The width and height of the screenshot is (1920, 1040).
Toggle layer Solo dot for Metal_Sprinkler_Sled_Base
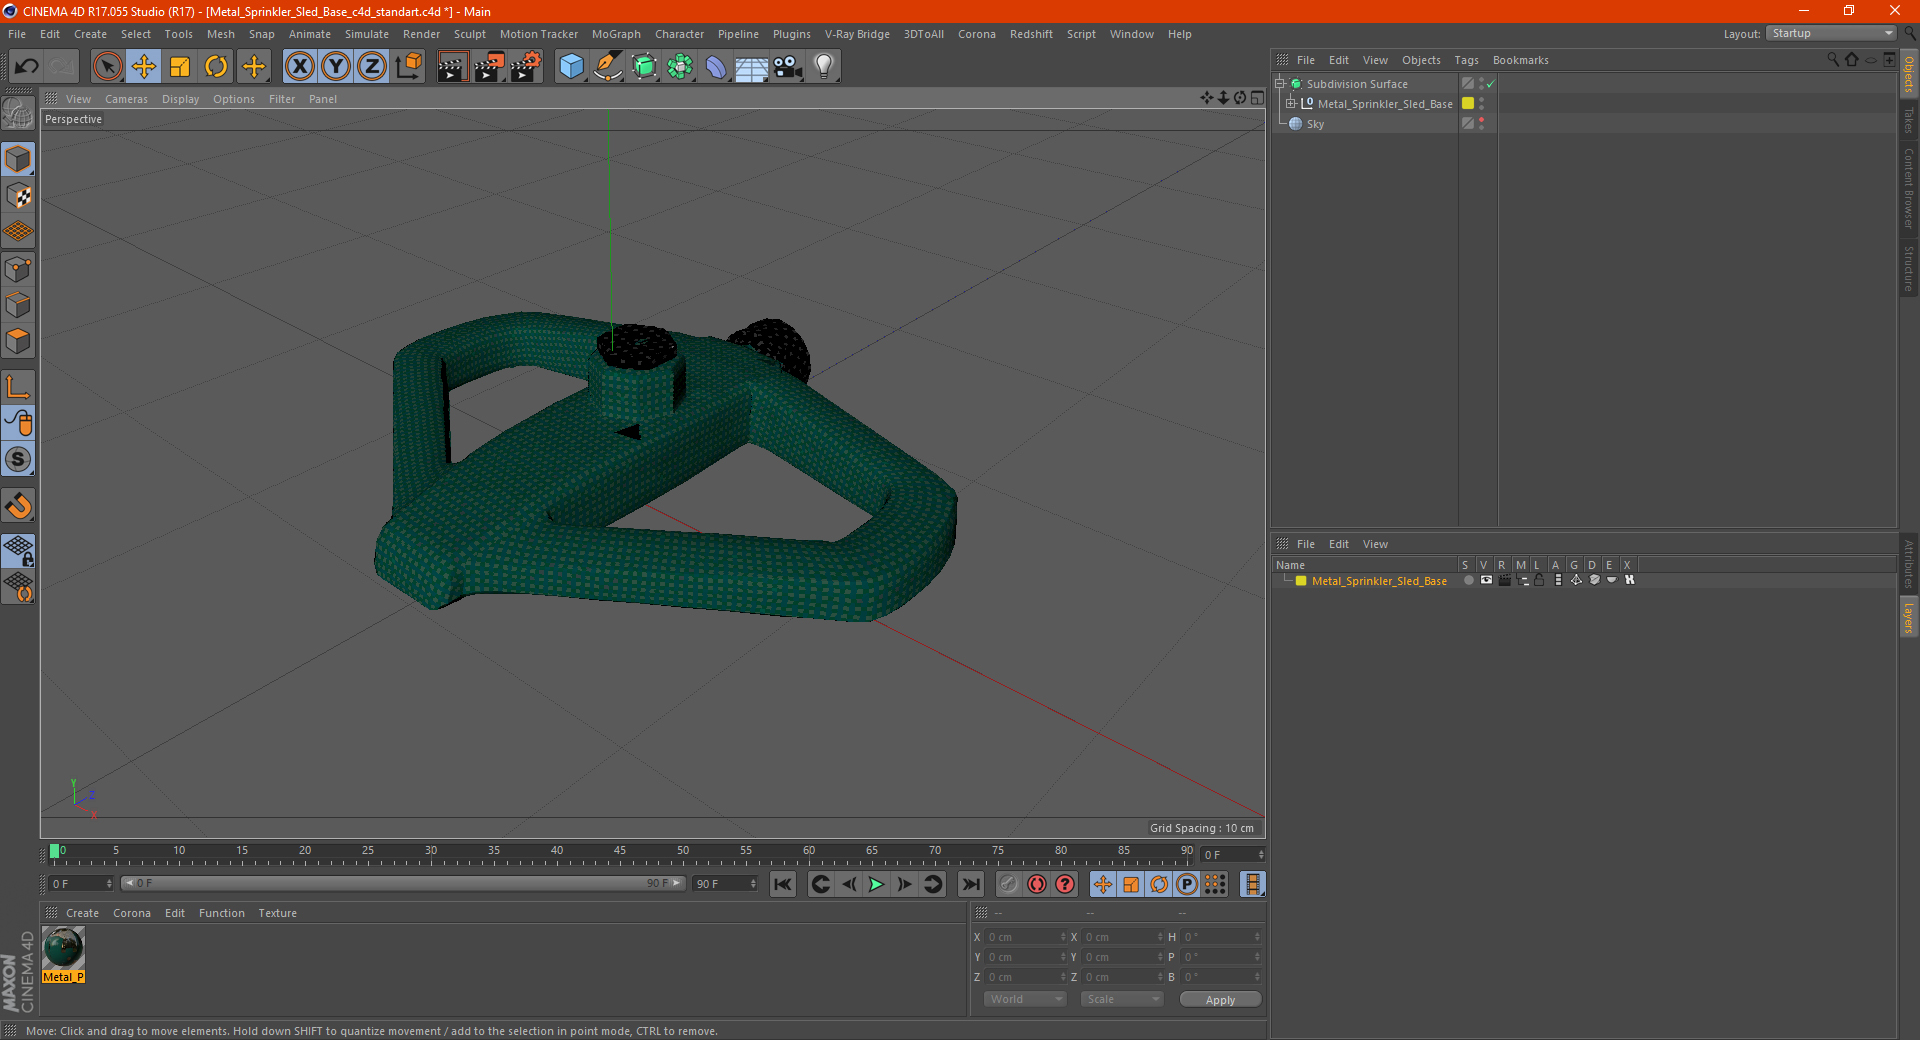(1468, 581)
